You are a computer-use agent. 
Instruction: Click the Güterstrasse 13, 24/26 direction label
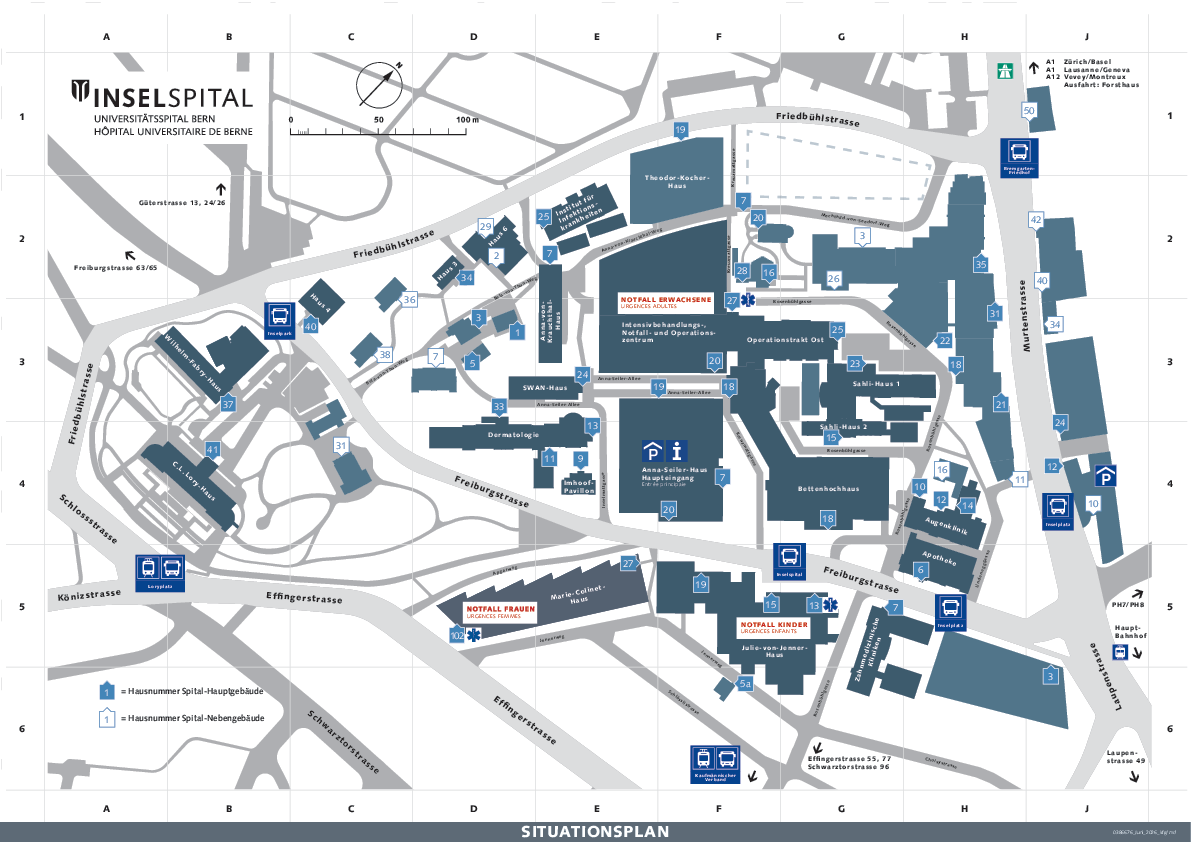click(x=182, y=203)
